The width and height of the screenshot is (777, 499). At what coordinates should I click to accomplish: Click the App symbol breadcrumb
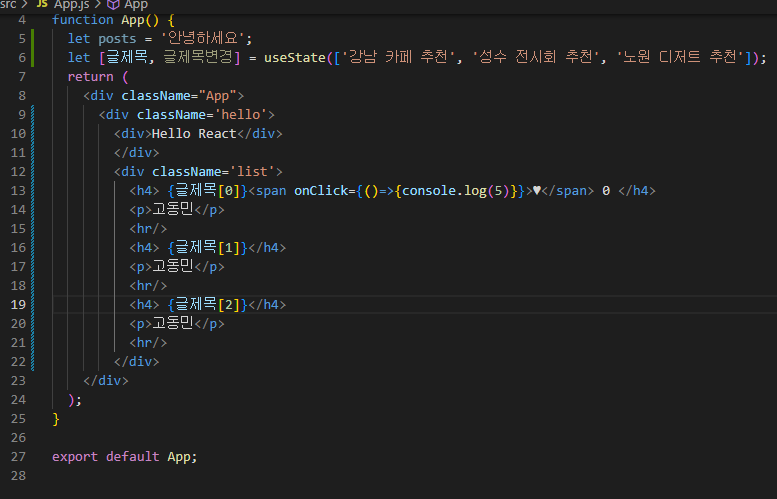pyautogui.click(x=136, y=5)
